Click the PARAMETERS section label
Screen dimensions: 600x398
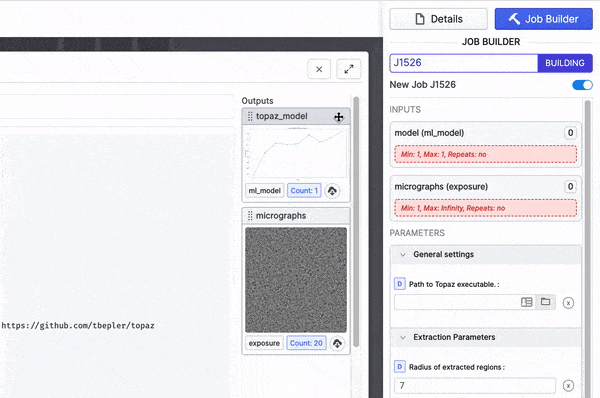(417, 233)
